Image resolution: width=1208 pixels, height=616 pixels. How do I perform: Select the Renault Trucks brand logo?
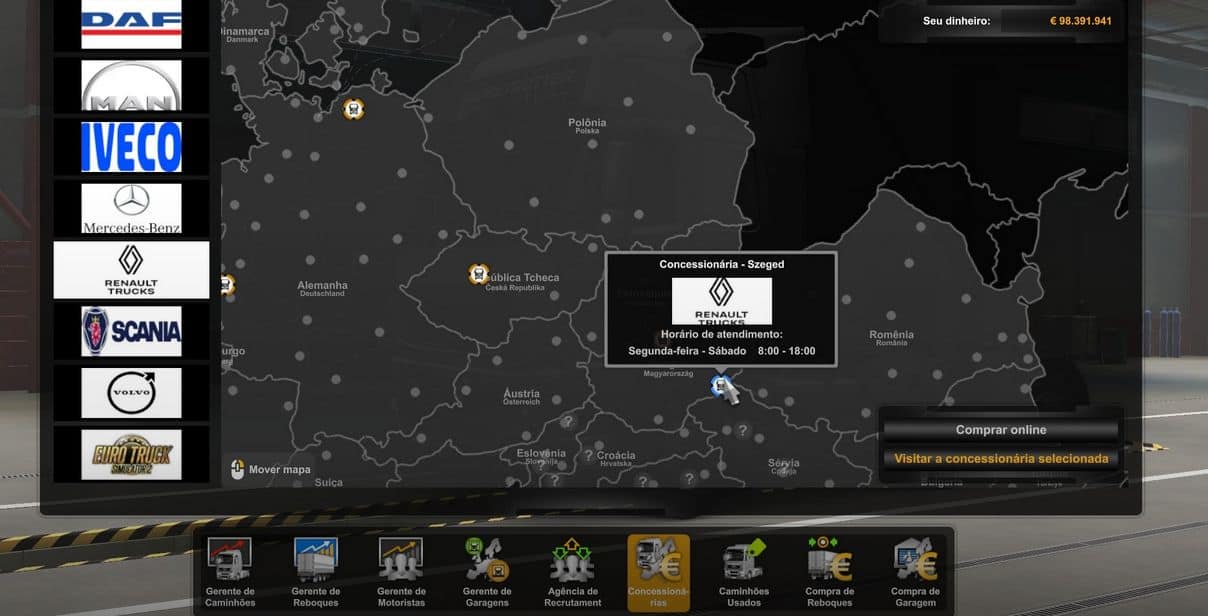(131, 270)
